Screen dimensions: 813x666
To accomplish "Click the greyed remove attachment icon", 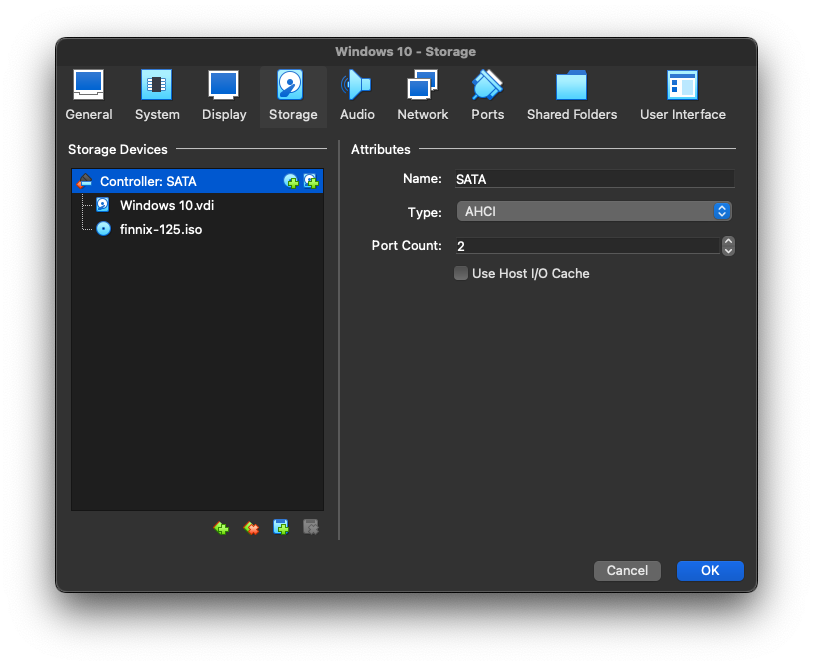I will tap(311, 527).
